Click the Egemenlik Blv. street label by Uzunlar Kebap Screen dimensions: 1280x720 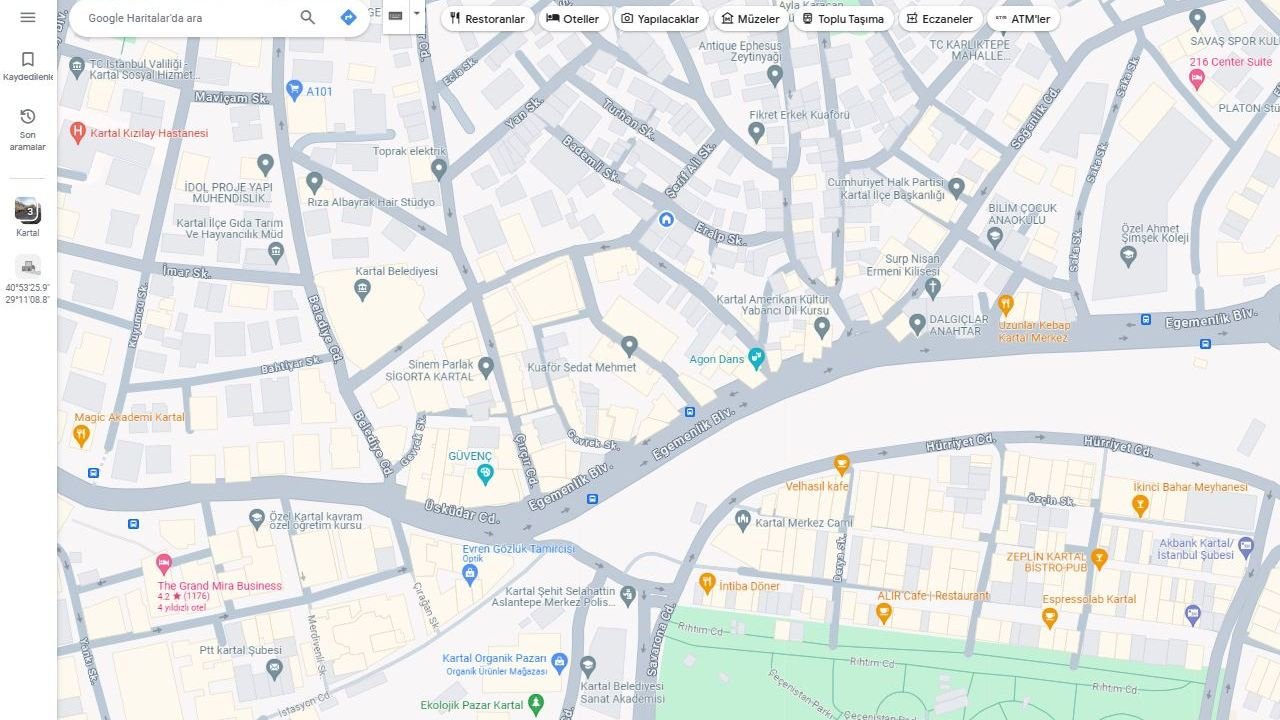tap(1211, 320)
